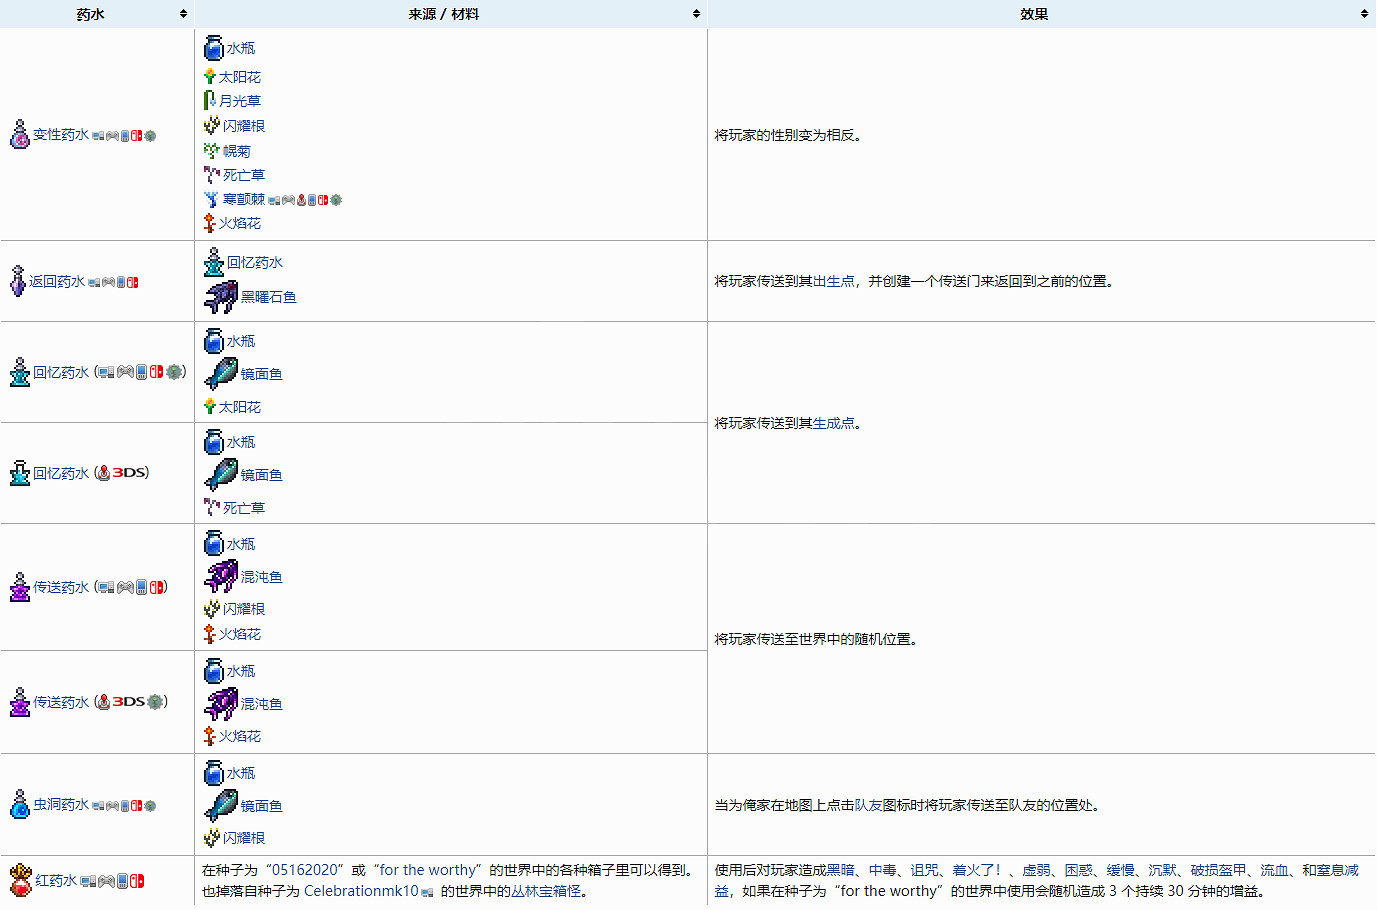
Task: Follow the 队友 link in the 虫洞药水 effect
Action: click(868, 805)
